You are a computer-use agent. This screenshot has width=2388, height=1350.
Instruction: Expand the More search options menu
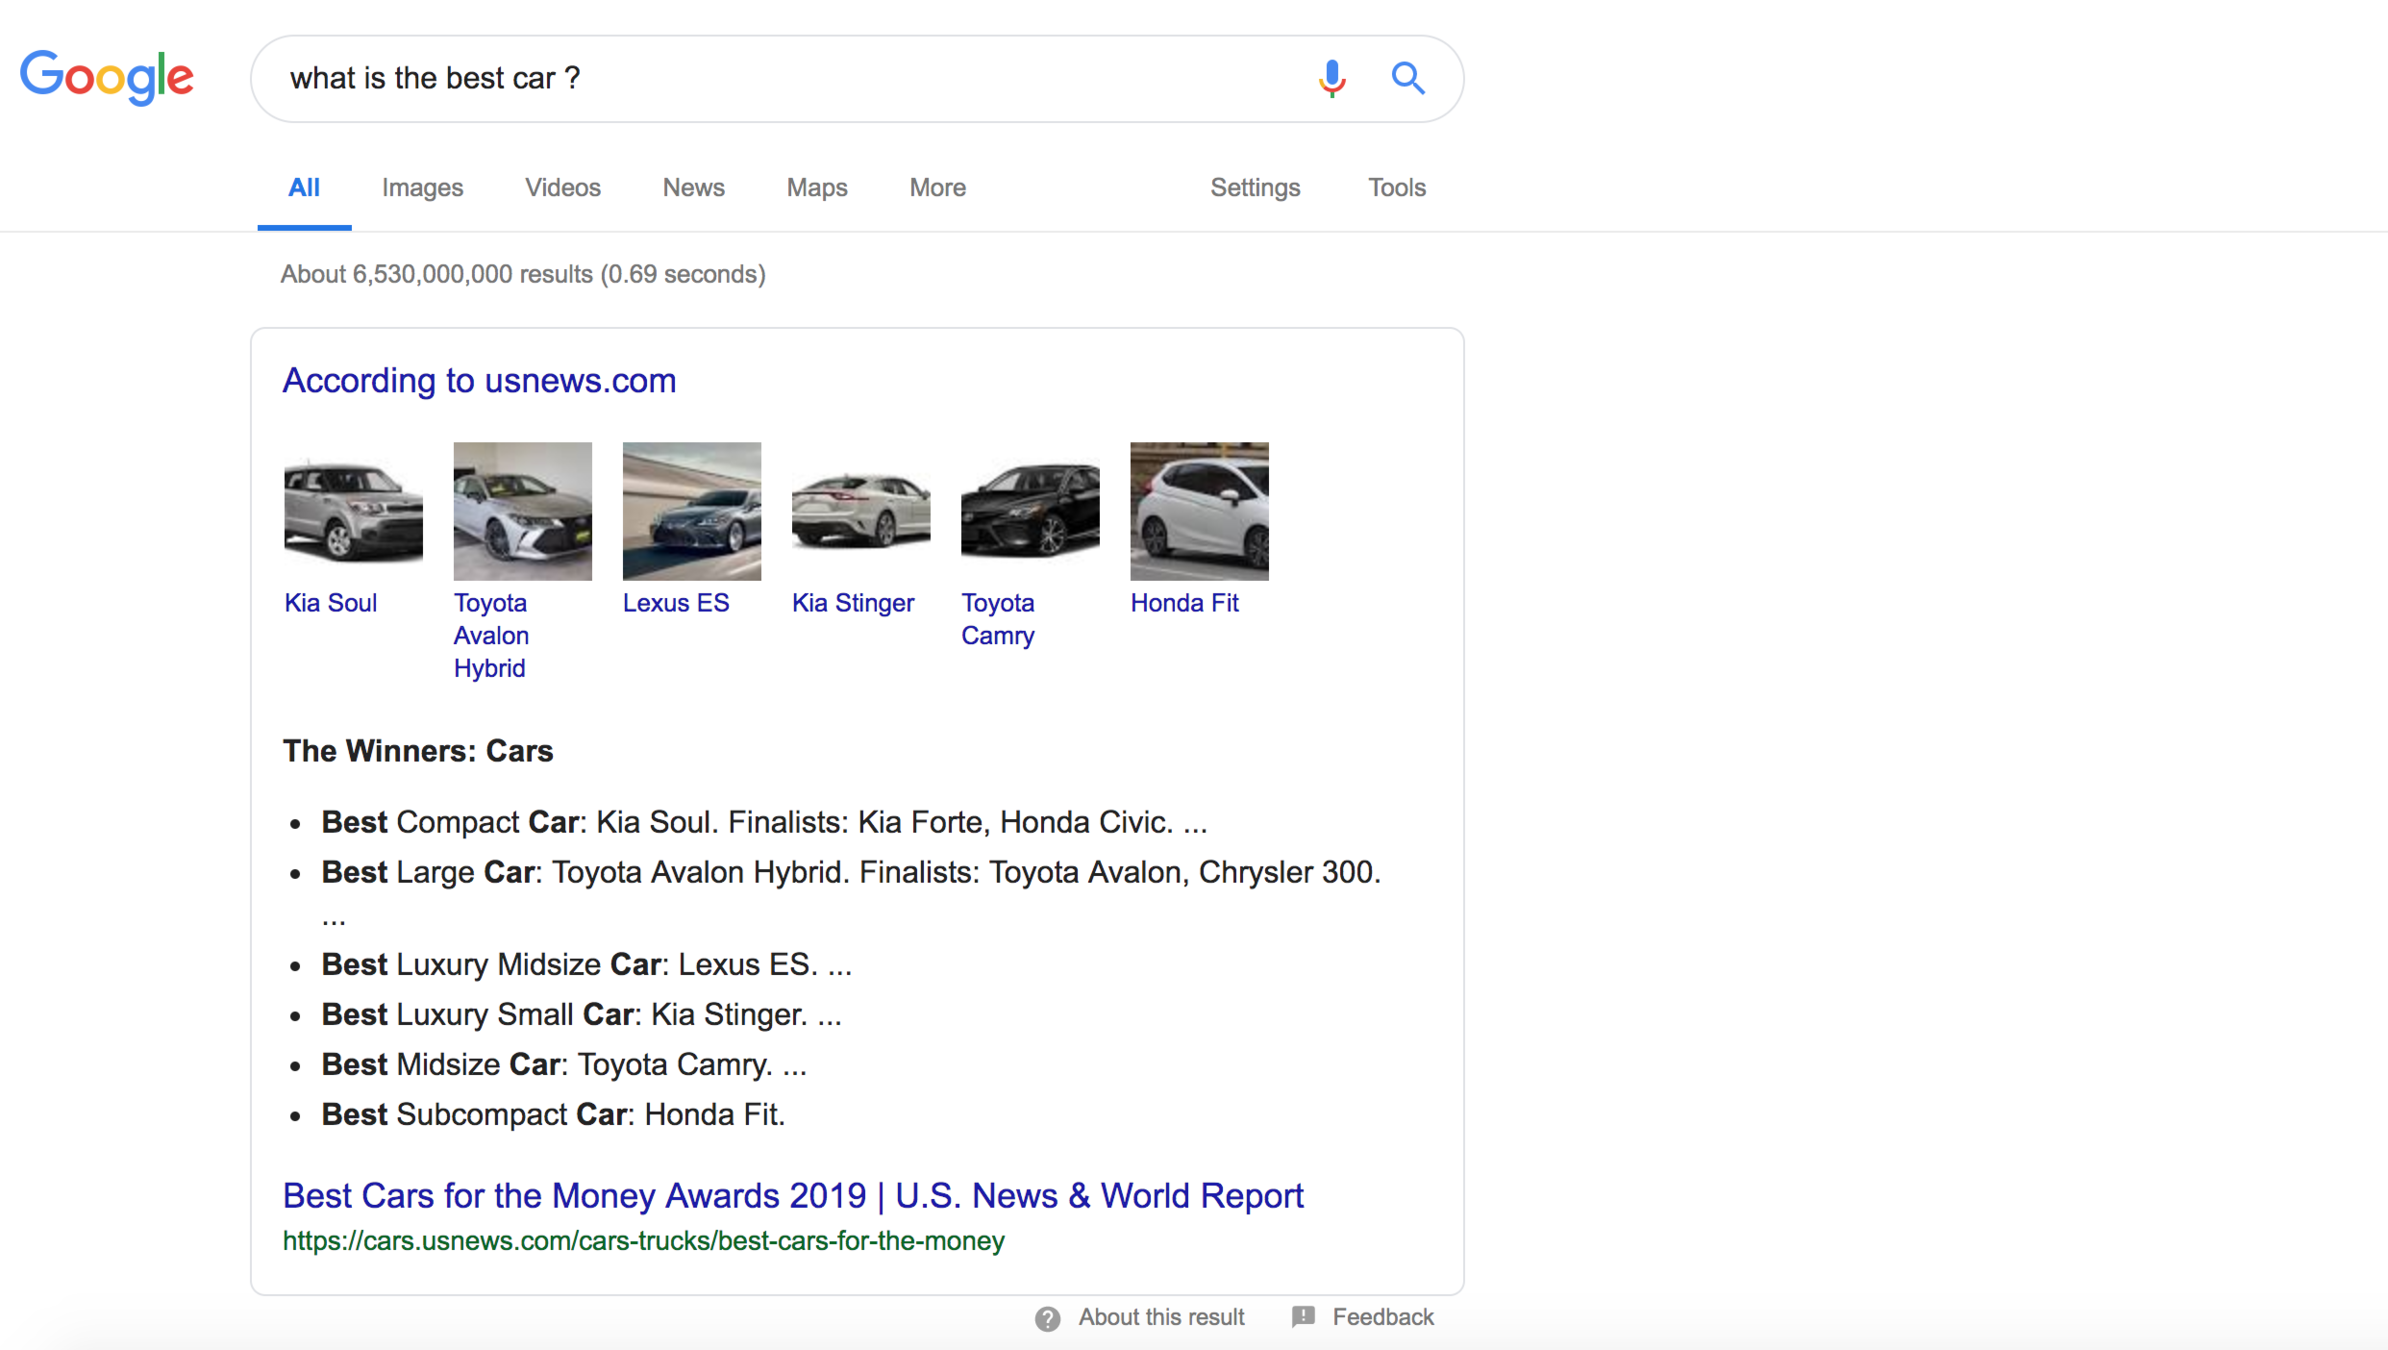pyautogui.click(x=937, y=188)
